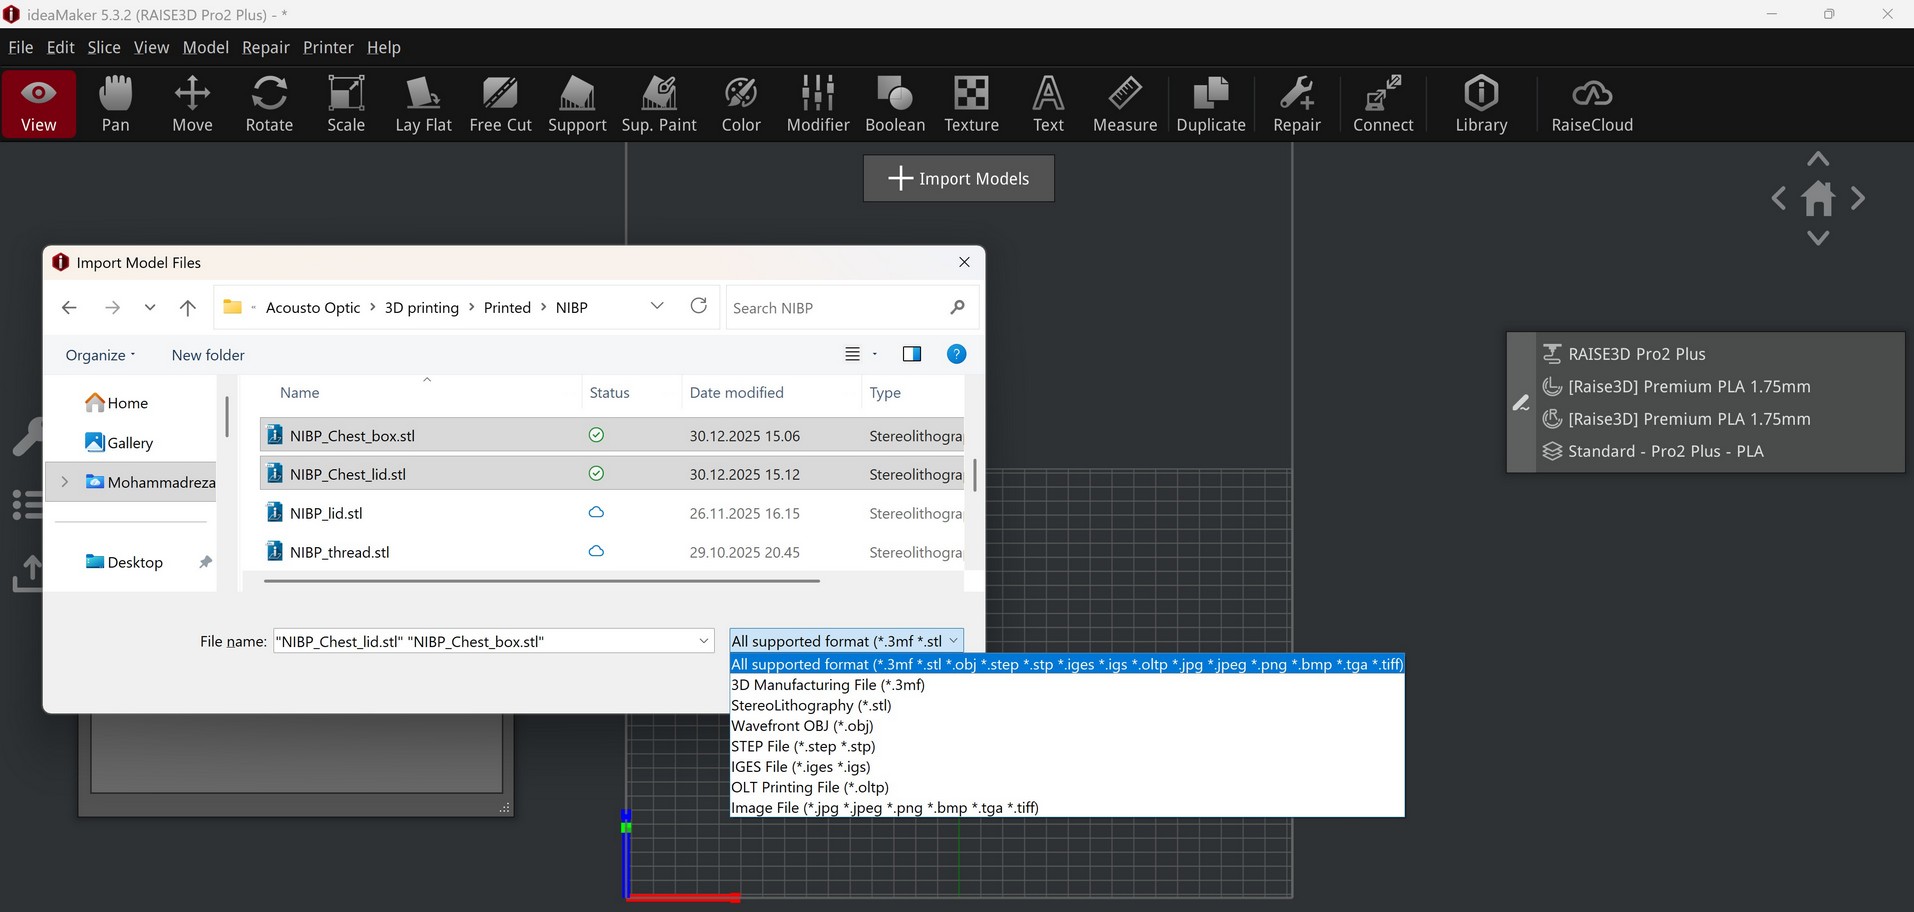Open the Model menu
Viewport: 1914px width, 912px height.
coord(206,47)
